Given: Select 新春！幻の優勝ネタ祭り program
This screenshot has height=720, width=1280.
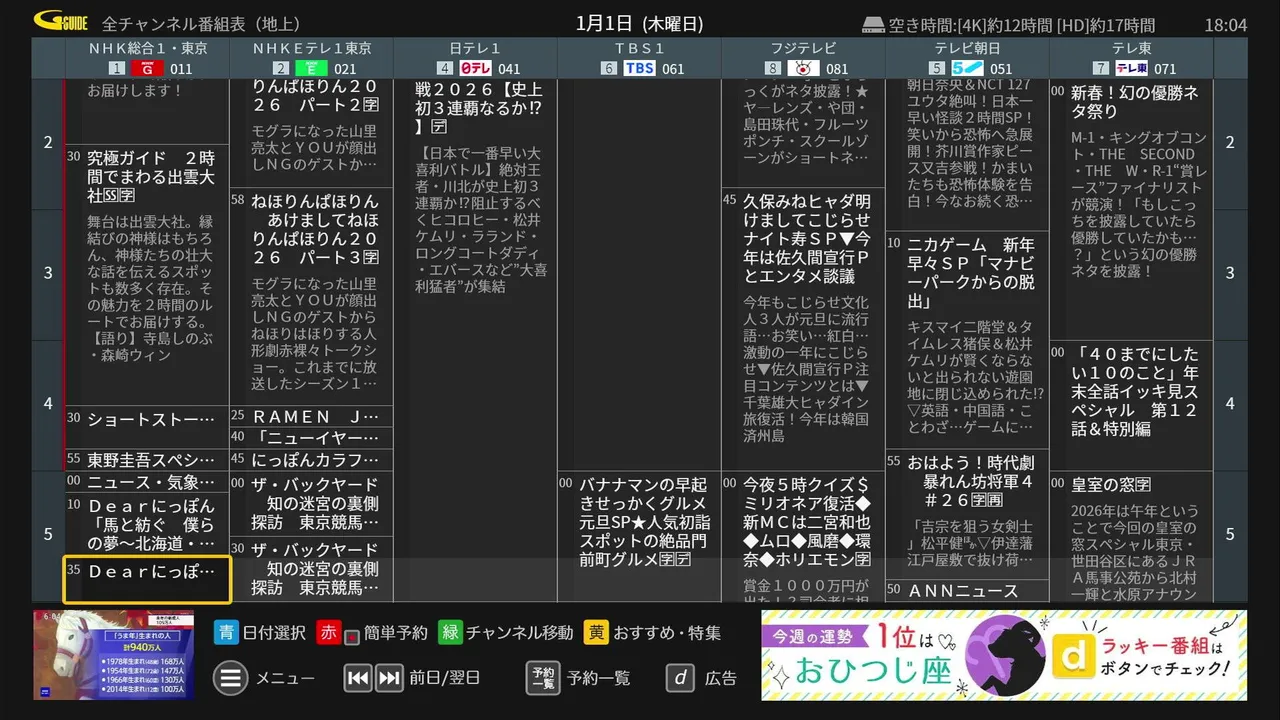Looking at the screenshot, I should tap(1131, 210).
